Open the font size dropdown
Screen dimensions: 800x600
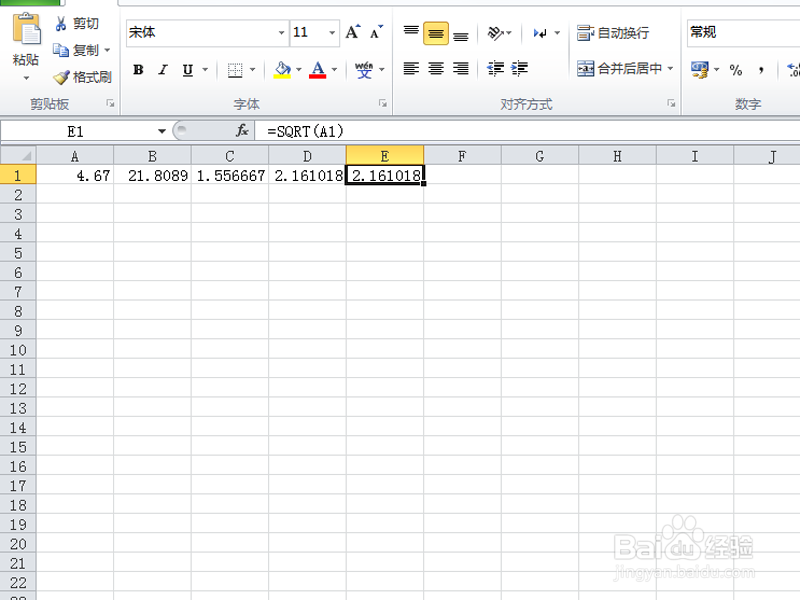coord(332,33)
